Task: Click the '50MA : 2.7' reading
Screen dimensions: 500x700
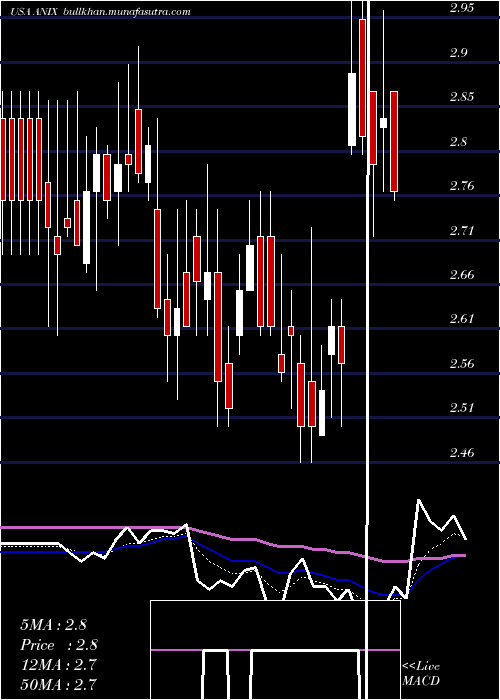Action: [58, 684]
